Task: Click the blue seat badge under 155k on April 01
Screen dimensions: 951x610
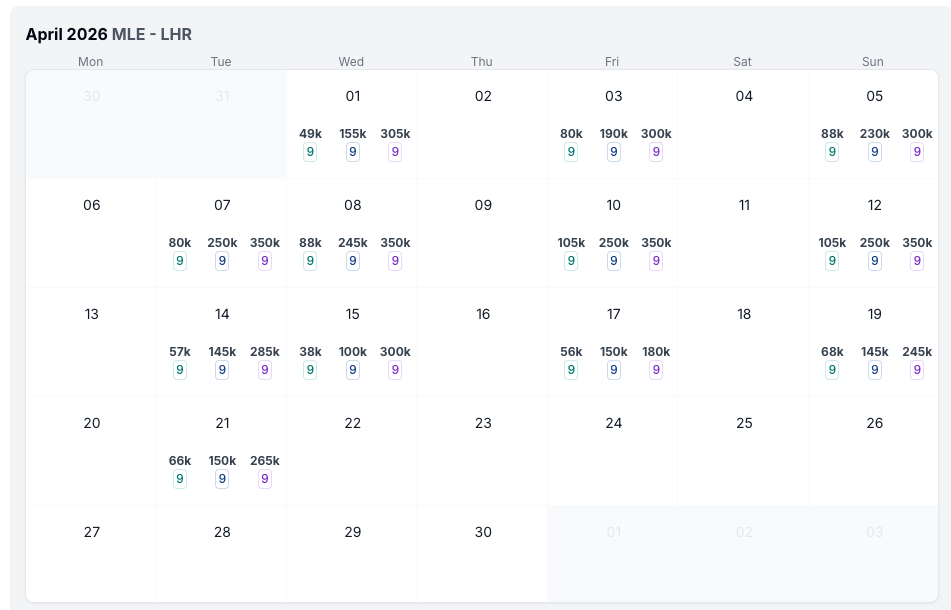Action: click(x=353, y=152)
